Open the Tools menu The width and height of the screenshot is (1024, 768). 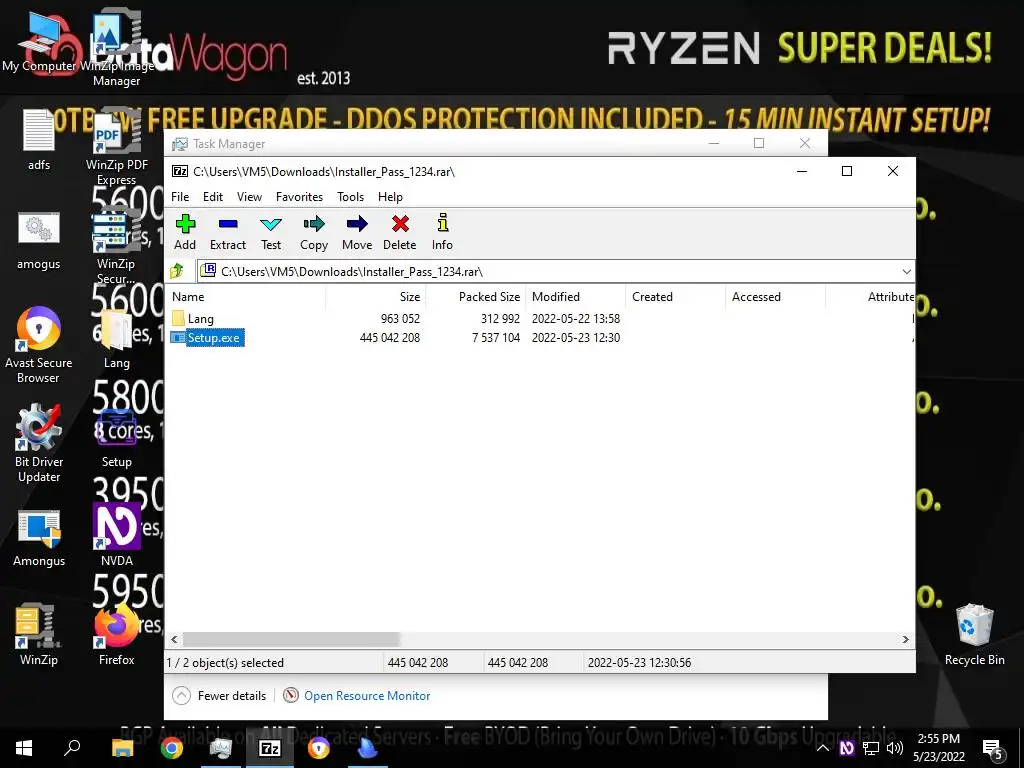[x=351, y=197]
